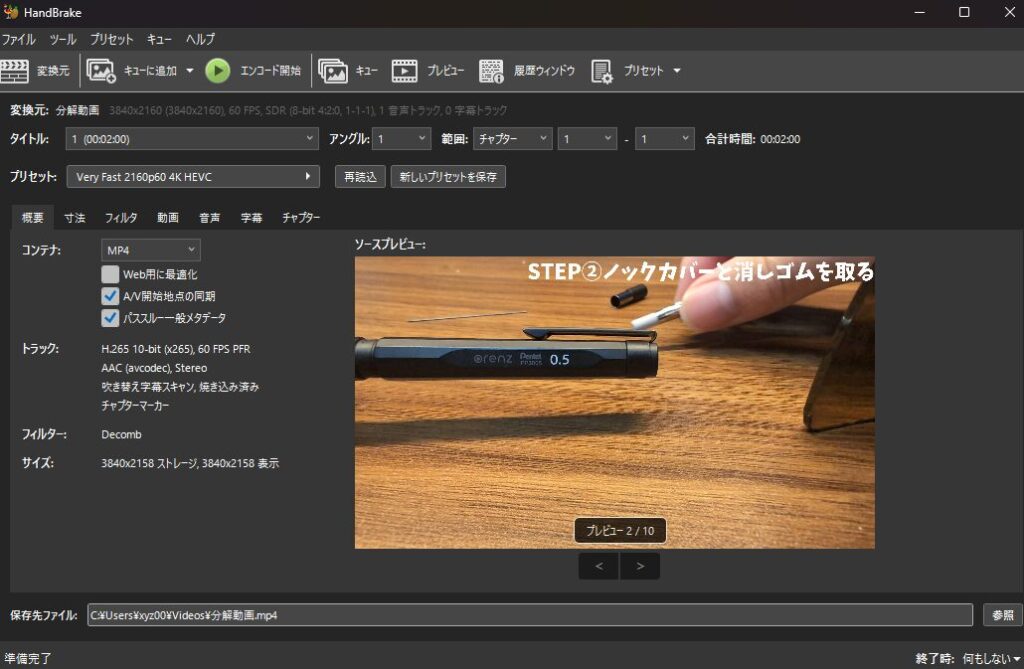Show next preview image with > button

(x=640, y=567)
